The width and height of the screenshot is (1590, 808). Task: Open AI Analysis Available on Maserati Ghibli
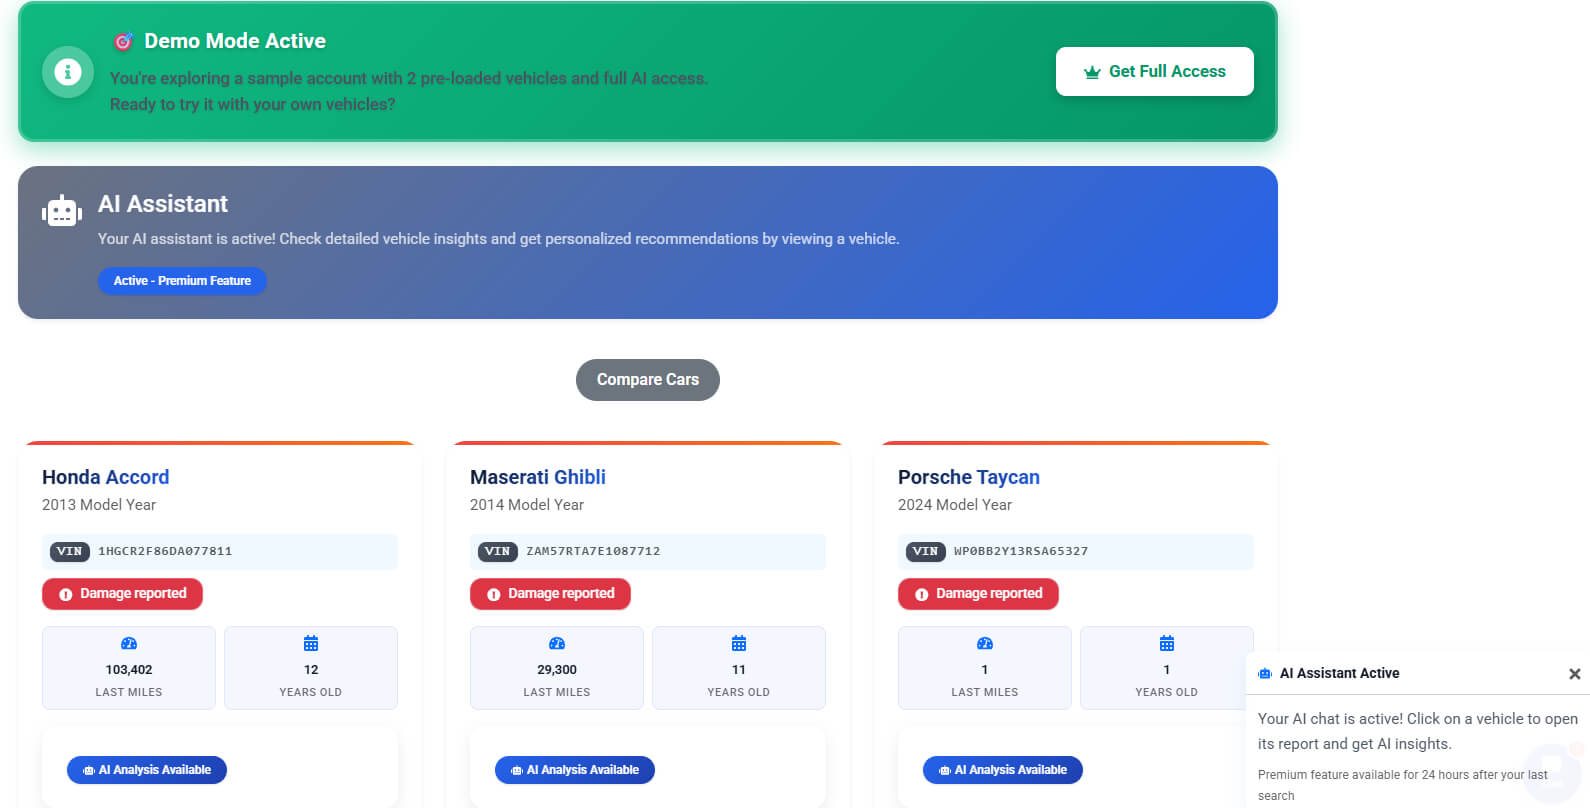[x=575, y=770]
